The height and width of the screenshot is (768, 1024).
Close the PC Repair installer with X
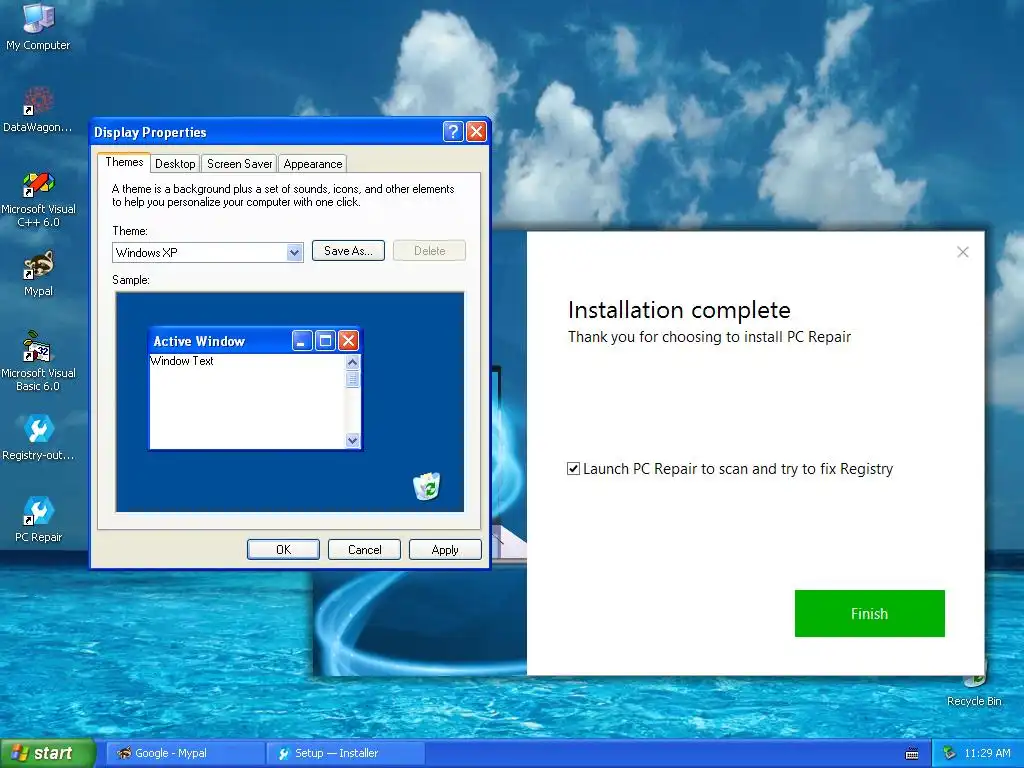(963, 252)
